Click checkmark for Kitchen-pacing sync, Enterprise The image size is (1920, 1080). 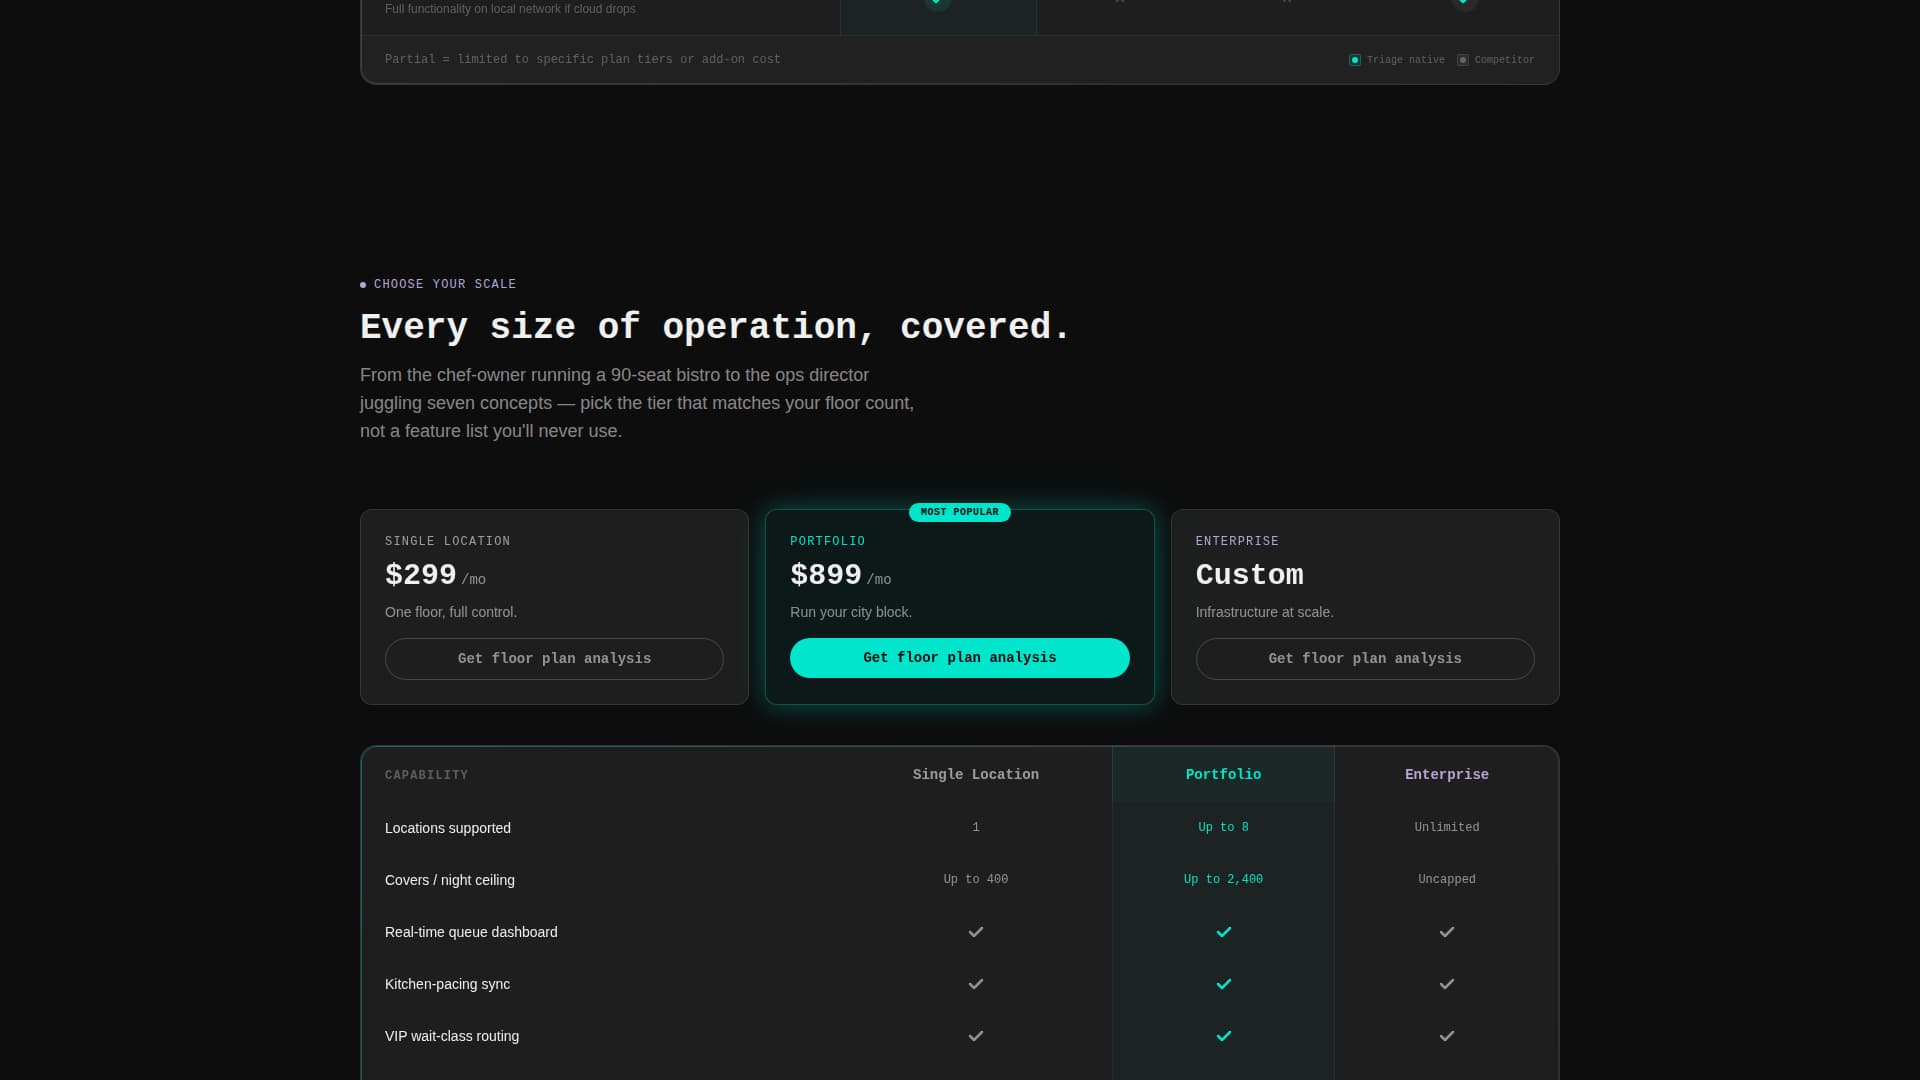[x=1447, y=984]
